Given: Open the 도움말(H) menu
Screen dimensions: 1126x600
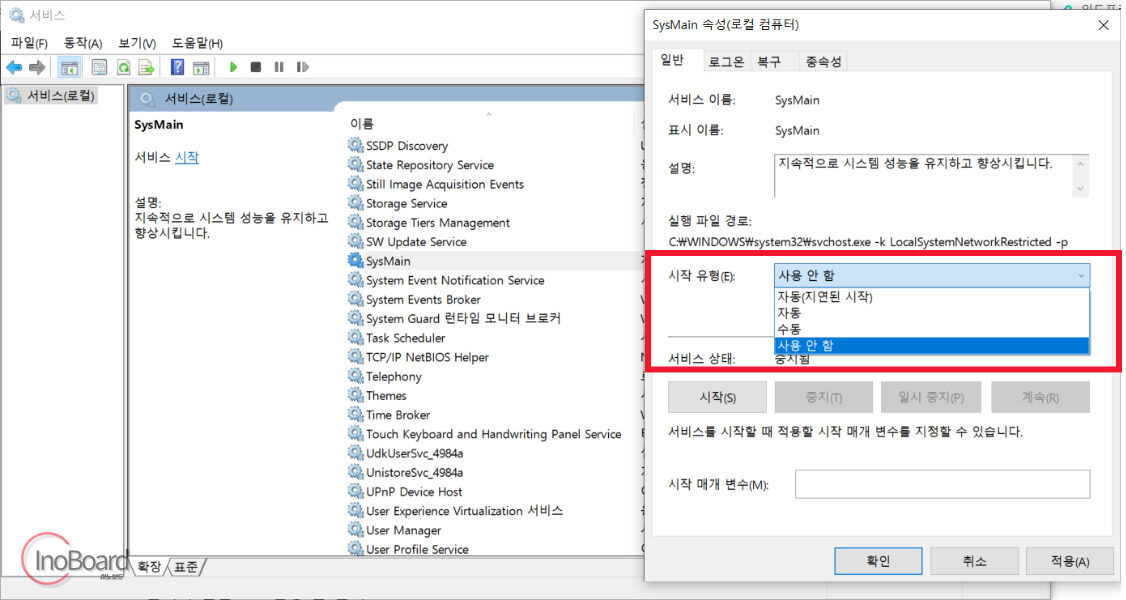Looking at the screenshot, I should 197,43.
